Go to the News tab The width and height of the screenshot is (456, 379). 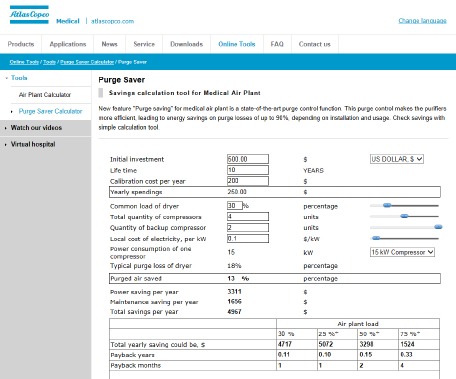[x=109, y=44]
